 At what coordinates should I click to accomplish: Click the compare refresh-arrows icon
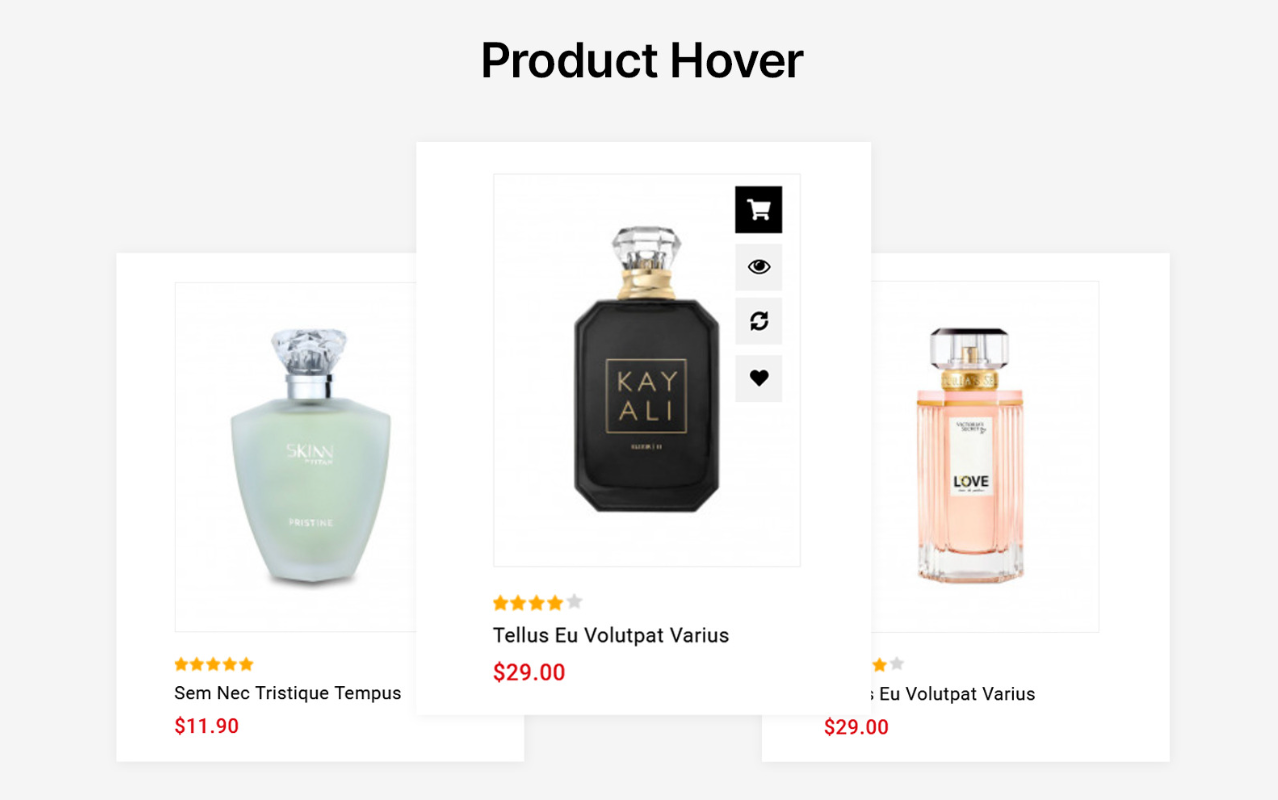pos(758,321)
